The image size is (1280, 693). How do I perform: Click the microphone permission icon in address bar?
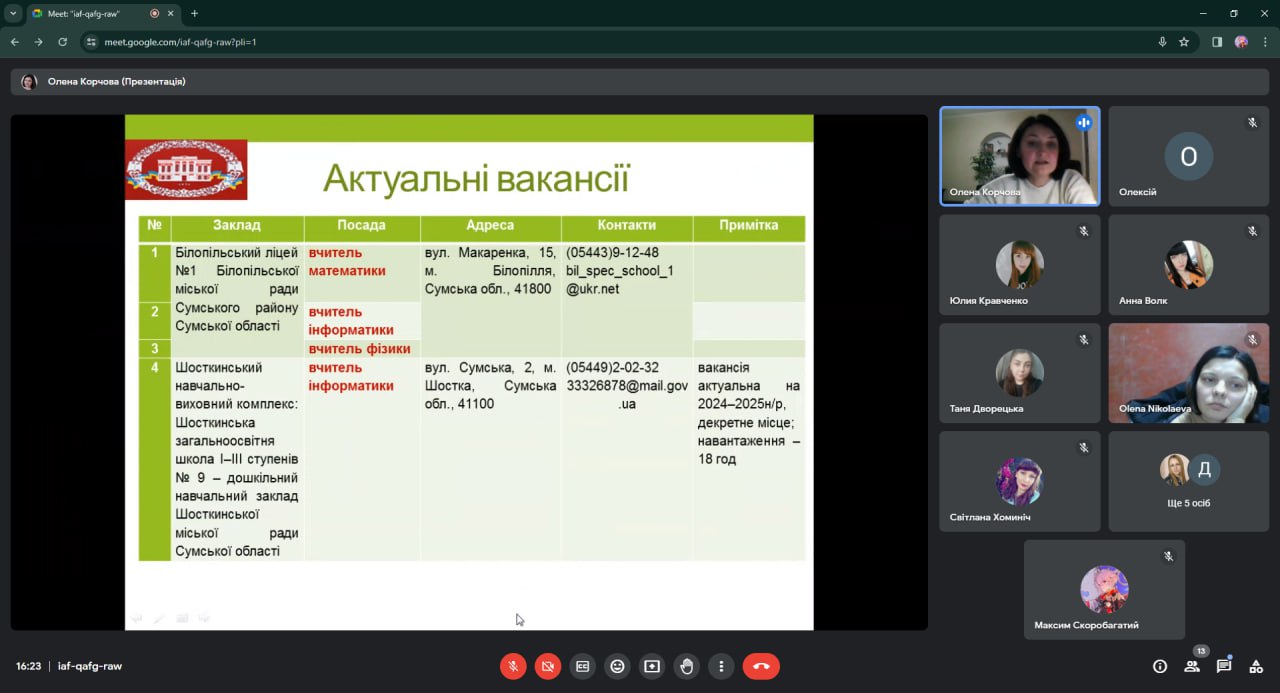[x=1162, y=42]
